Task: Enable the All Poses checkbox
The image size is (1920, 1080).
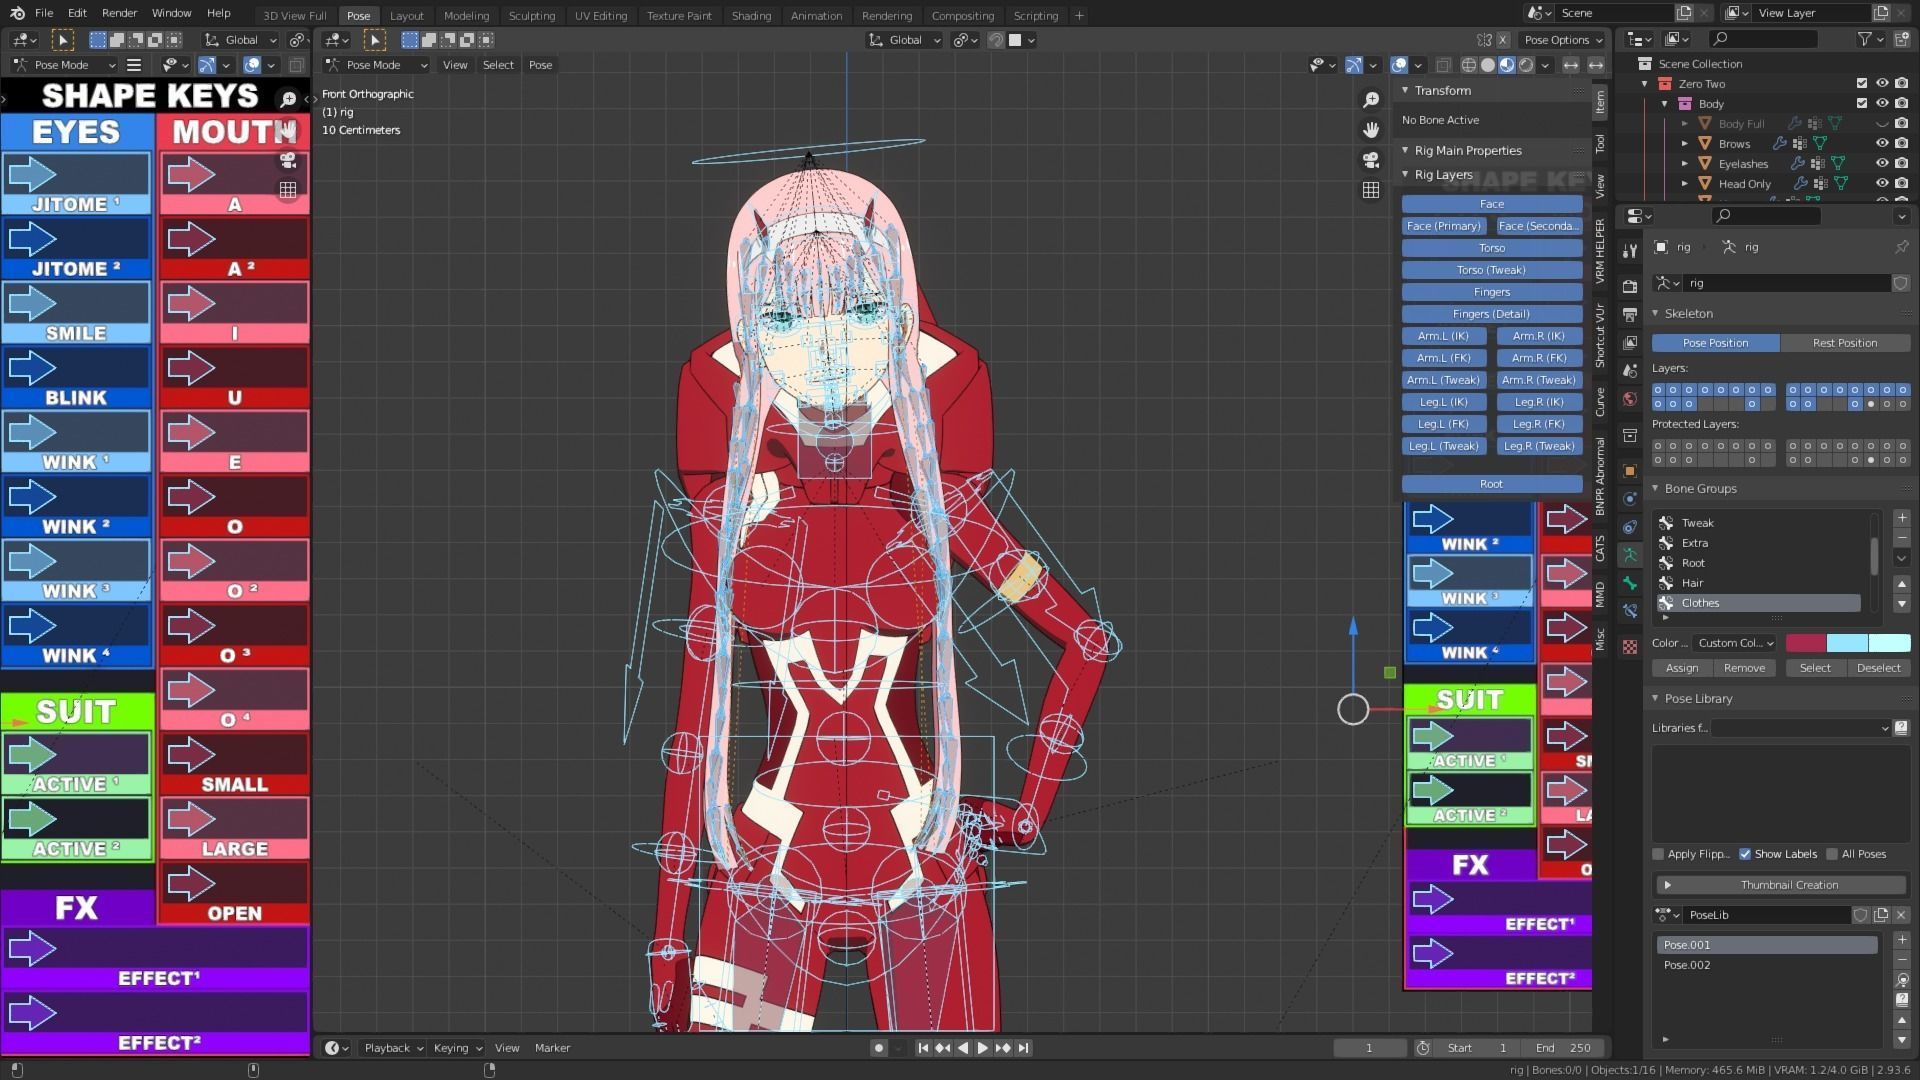Action: [1832, 854]
